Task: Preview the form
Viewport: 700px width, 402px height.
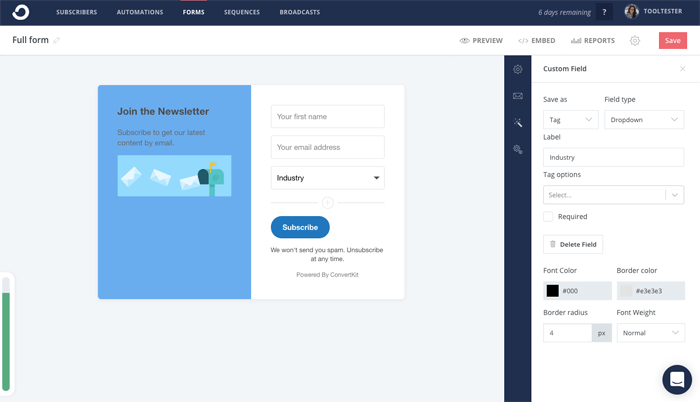Action: [481, 41]
